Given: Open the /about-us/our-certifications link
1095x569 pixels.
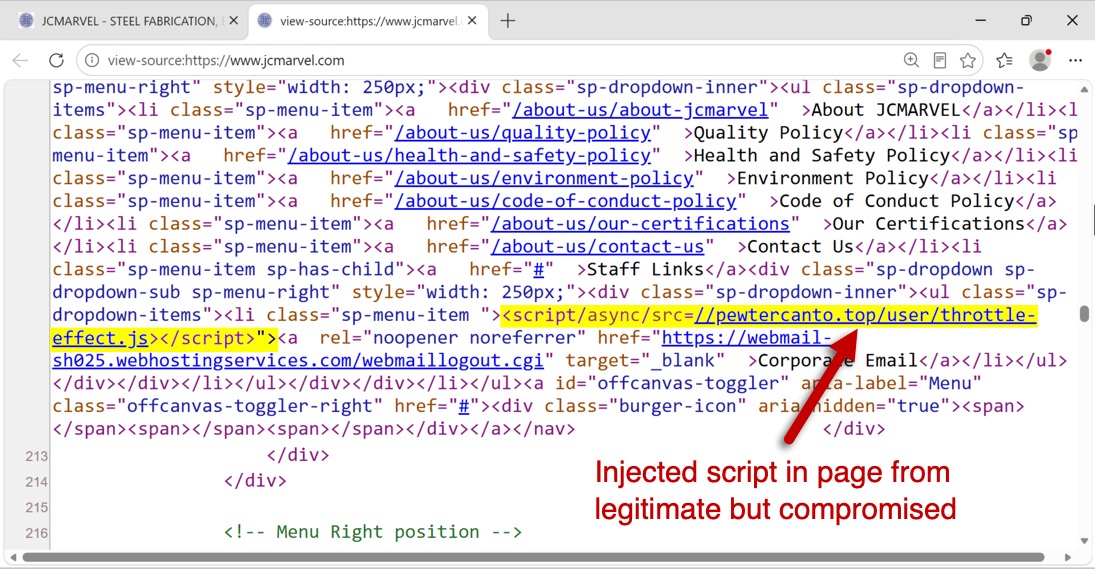Looking at the screenshot, I should (640, 223).
